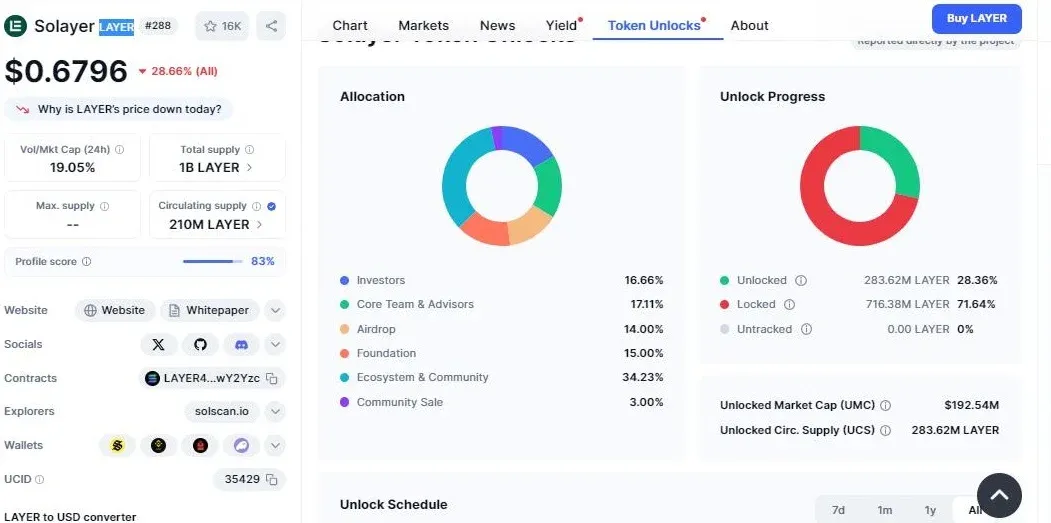Select the 7d unlock schedule range

[839, 510]
